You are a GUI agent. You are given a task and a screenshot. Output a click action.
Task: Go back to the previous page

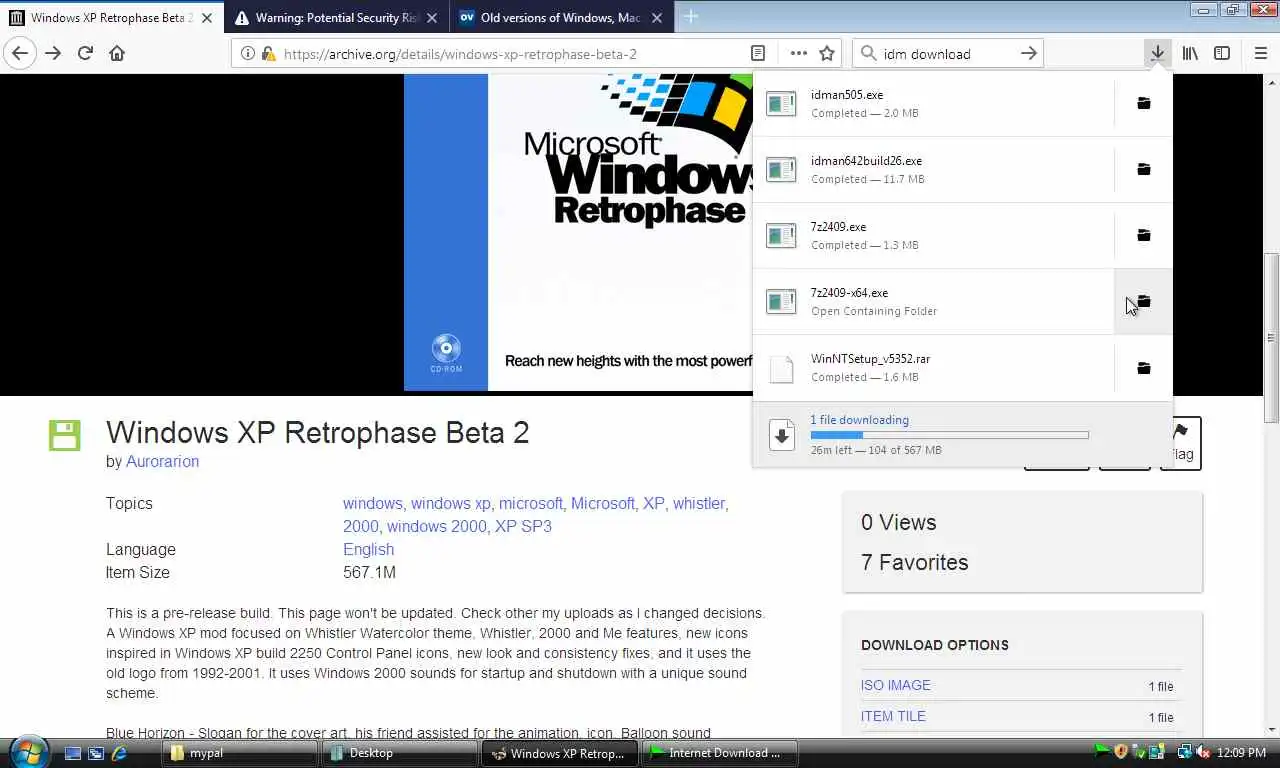coord(20,54)
